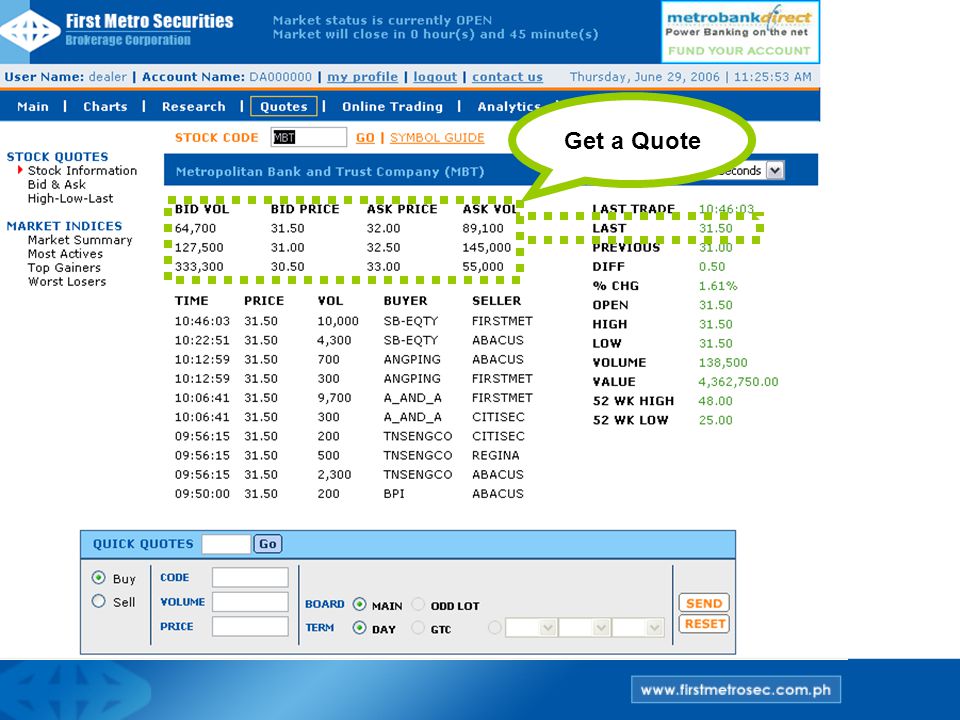
Task: Open the contact us link
Action: point(508,77)
